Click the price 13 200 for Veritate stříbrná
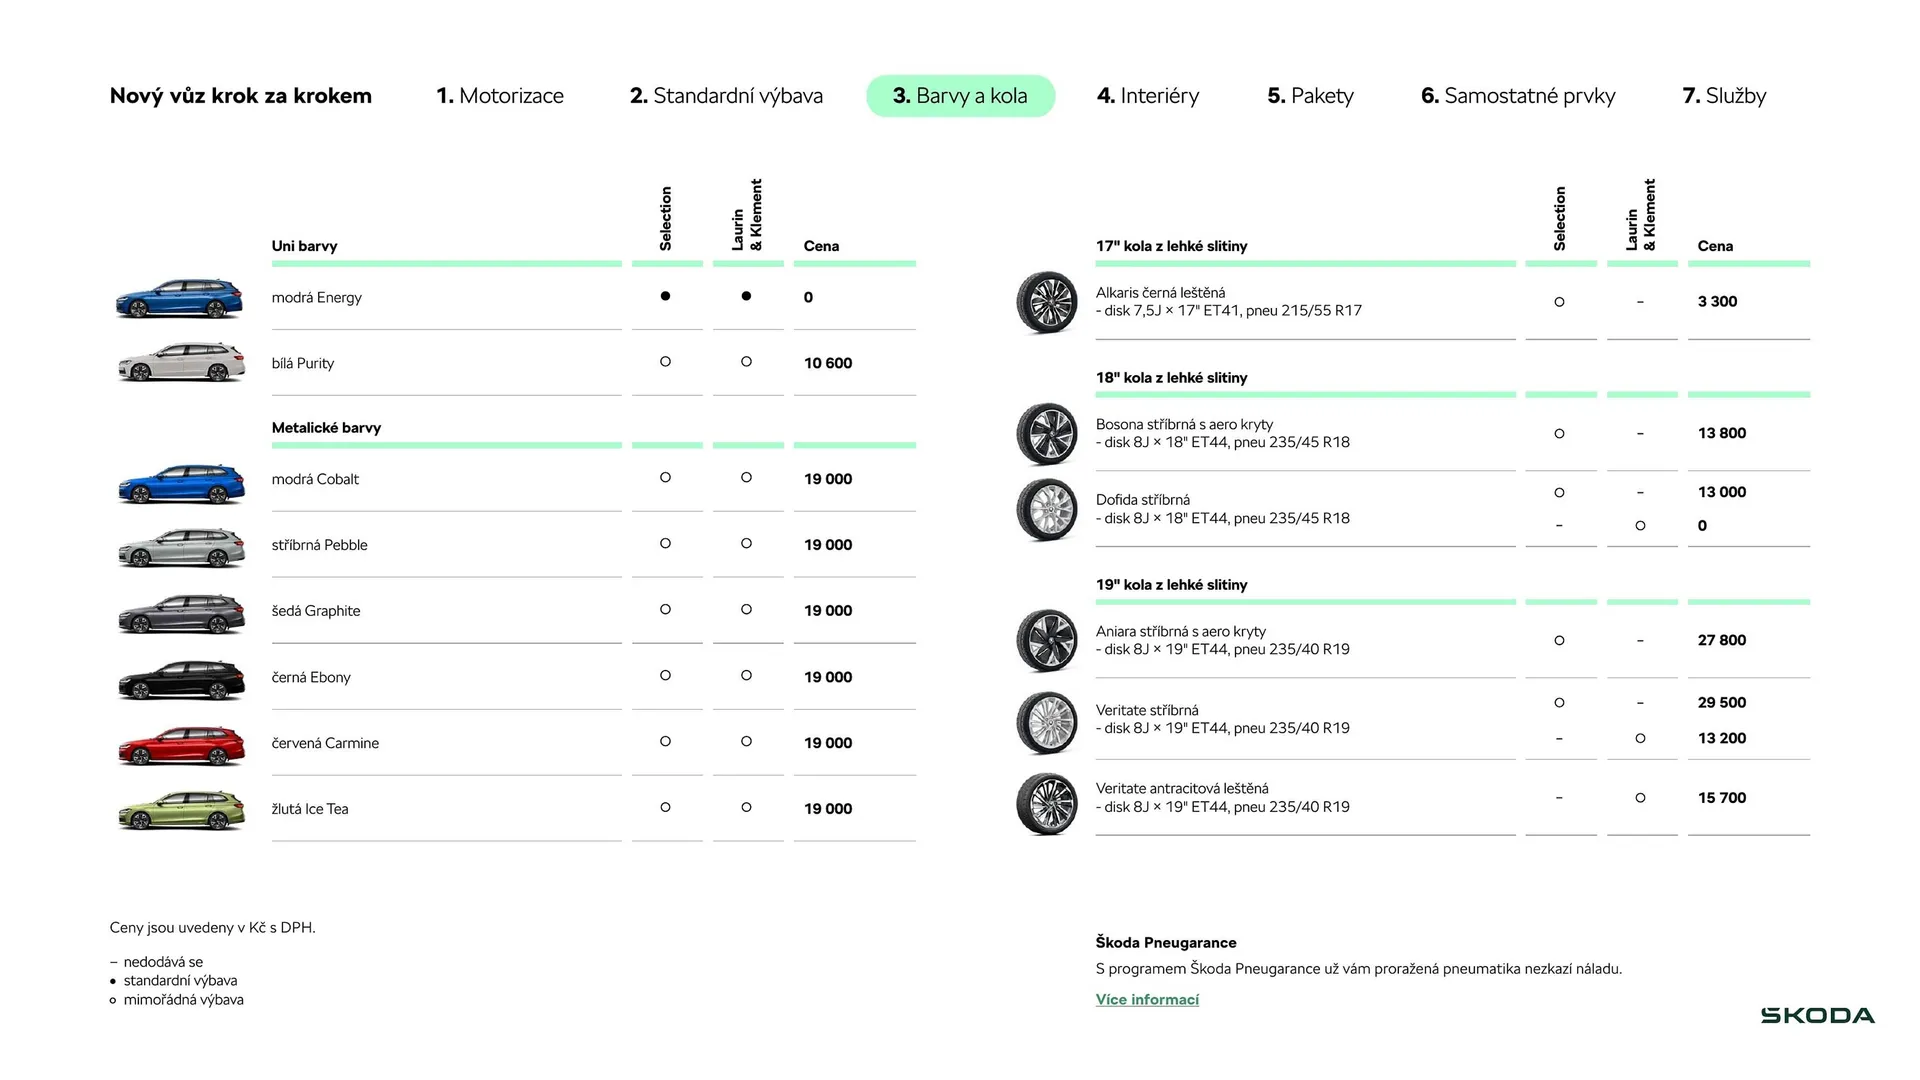The height and width of the screenshot is (1080, 1920). 1722,738
